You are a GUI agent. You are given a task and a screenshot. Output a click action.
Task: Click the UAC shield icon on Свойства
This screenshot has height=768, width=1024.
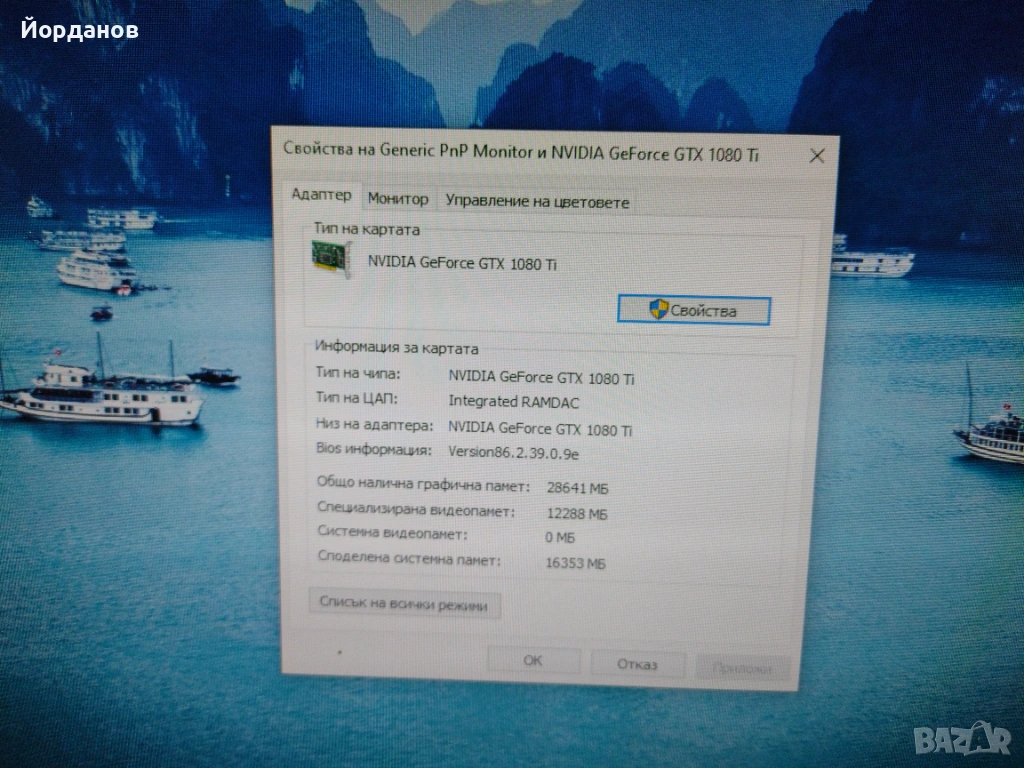(658, 310)
